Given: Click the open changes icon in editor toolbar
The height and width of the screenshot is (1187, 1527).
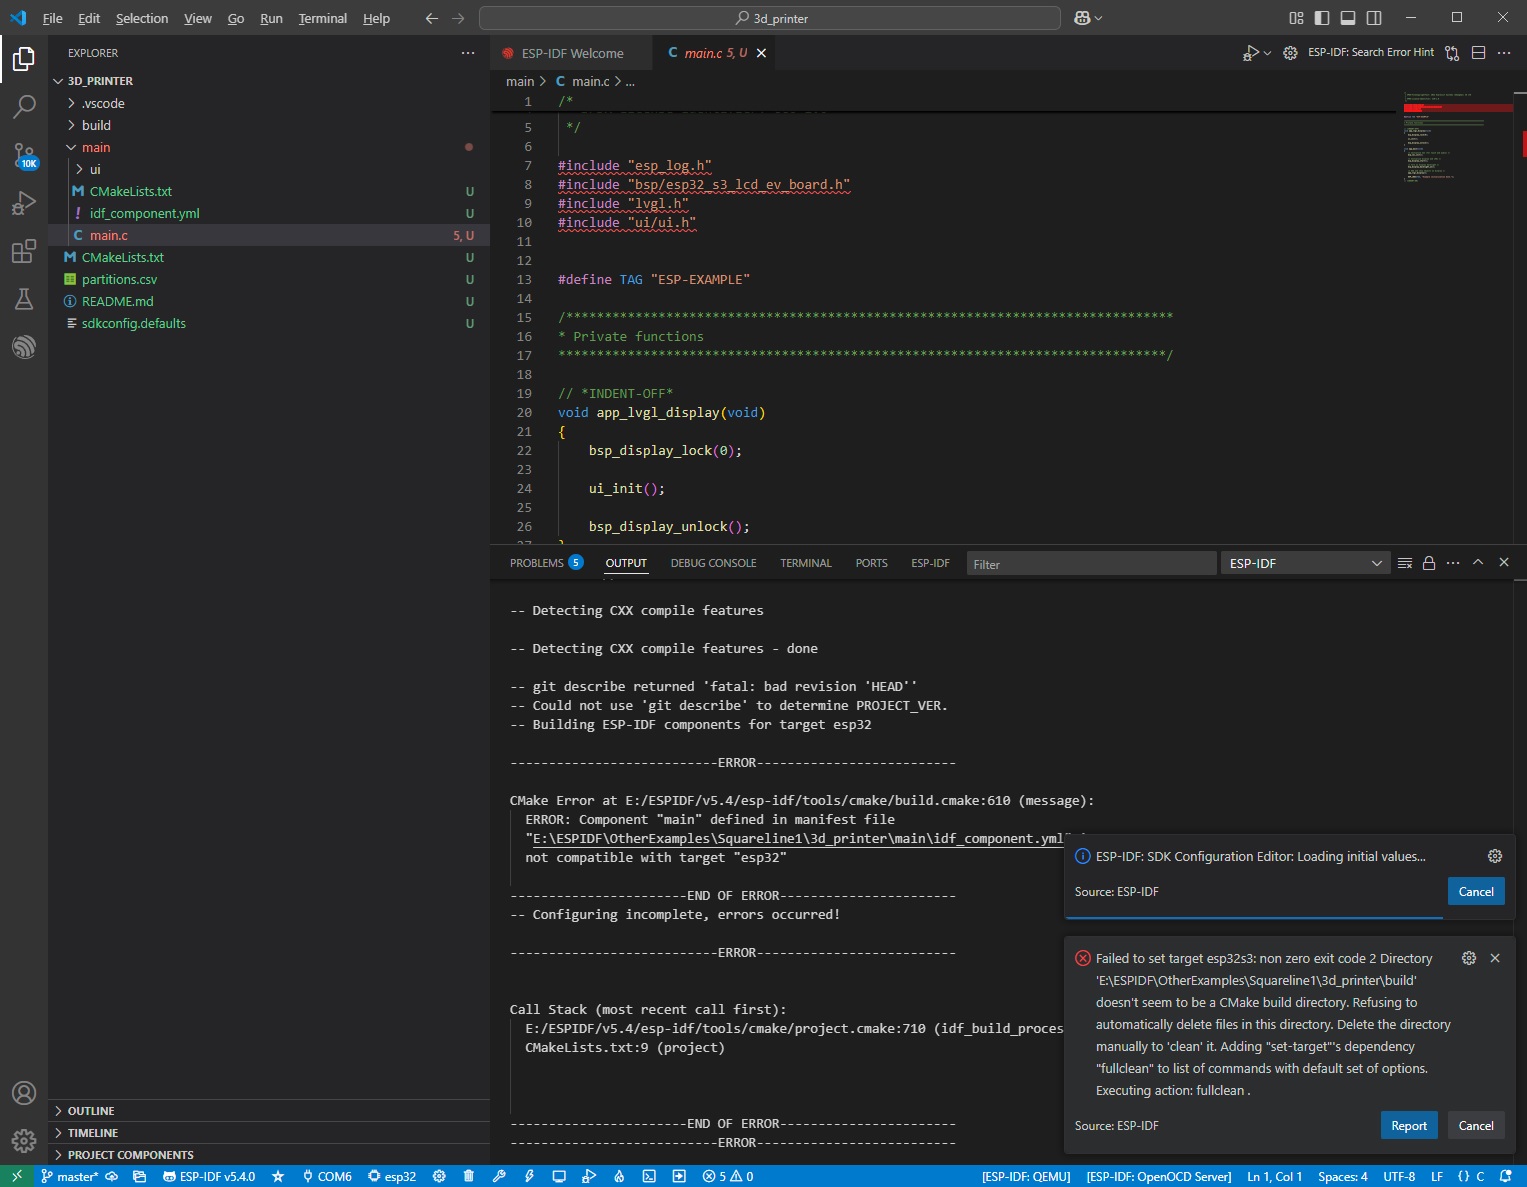Looking at the screenshot, I should 1452,53.
